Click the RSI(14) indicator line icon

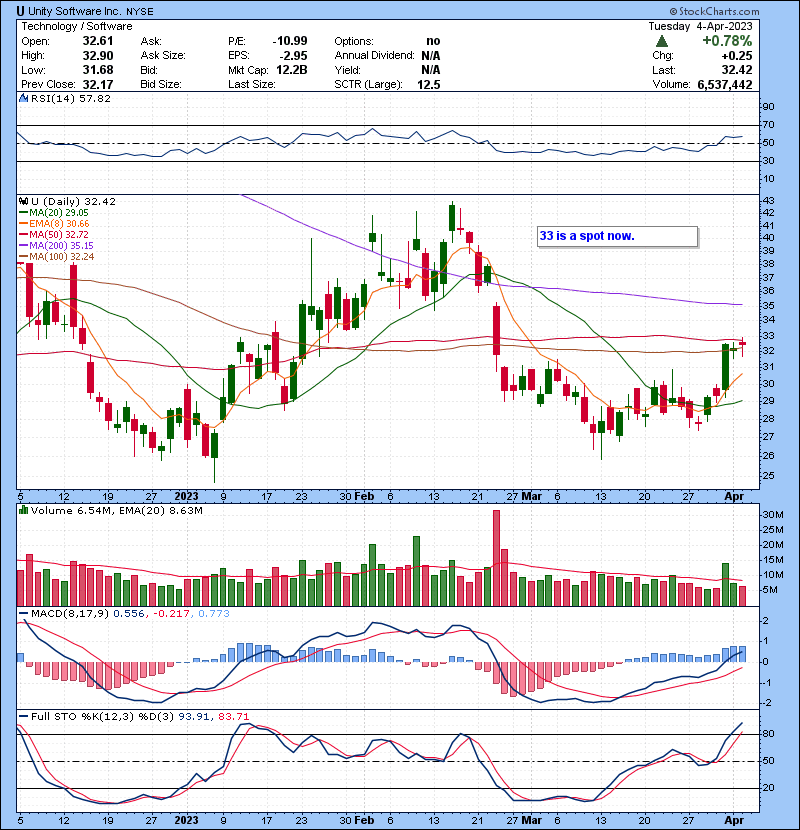tap(23, 98)
